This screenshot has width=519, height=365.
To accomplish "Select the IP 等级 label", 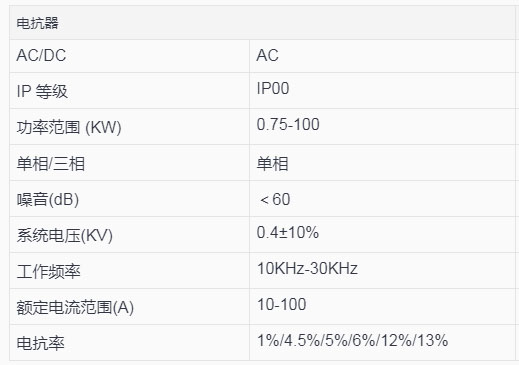I will click(x=42, y=91).
